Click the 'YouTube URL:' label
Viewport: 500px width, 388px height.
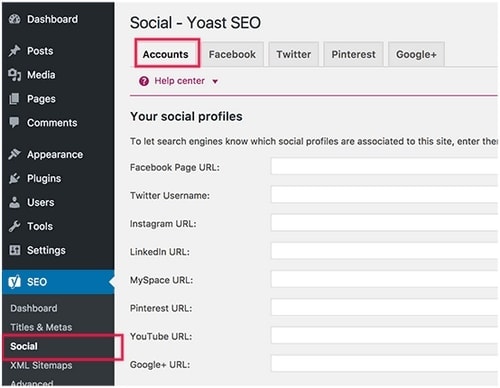[x=161, y=336]
